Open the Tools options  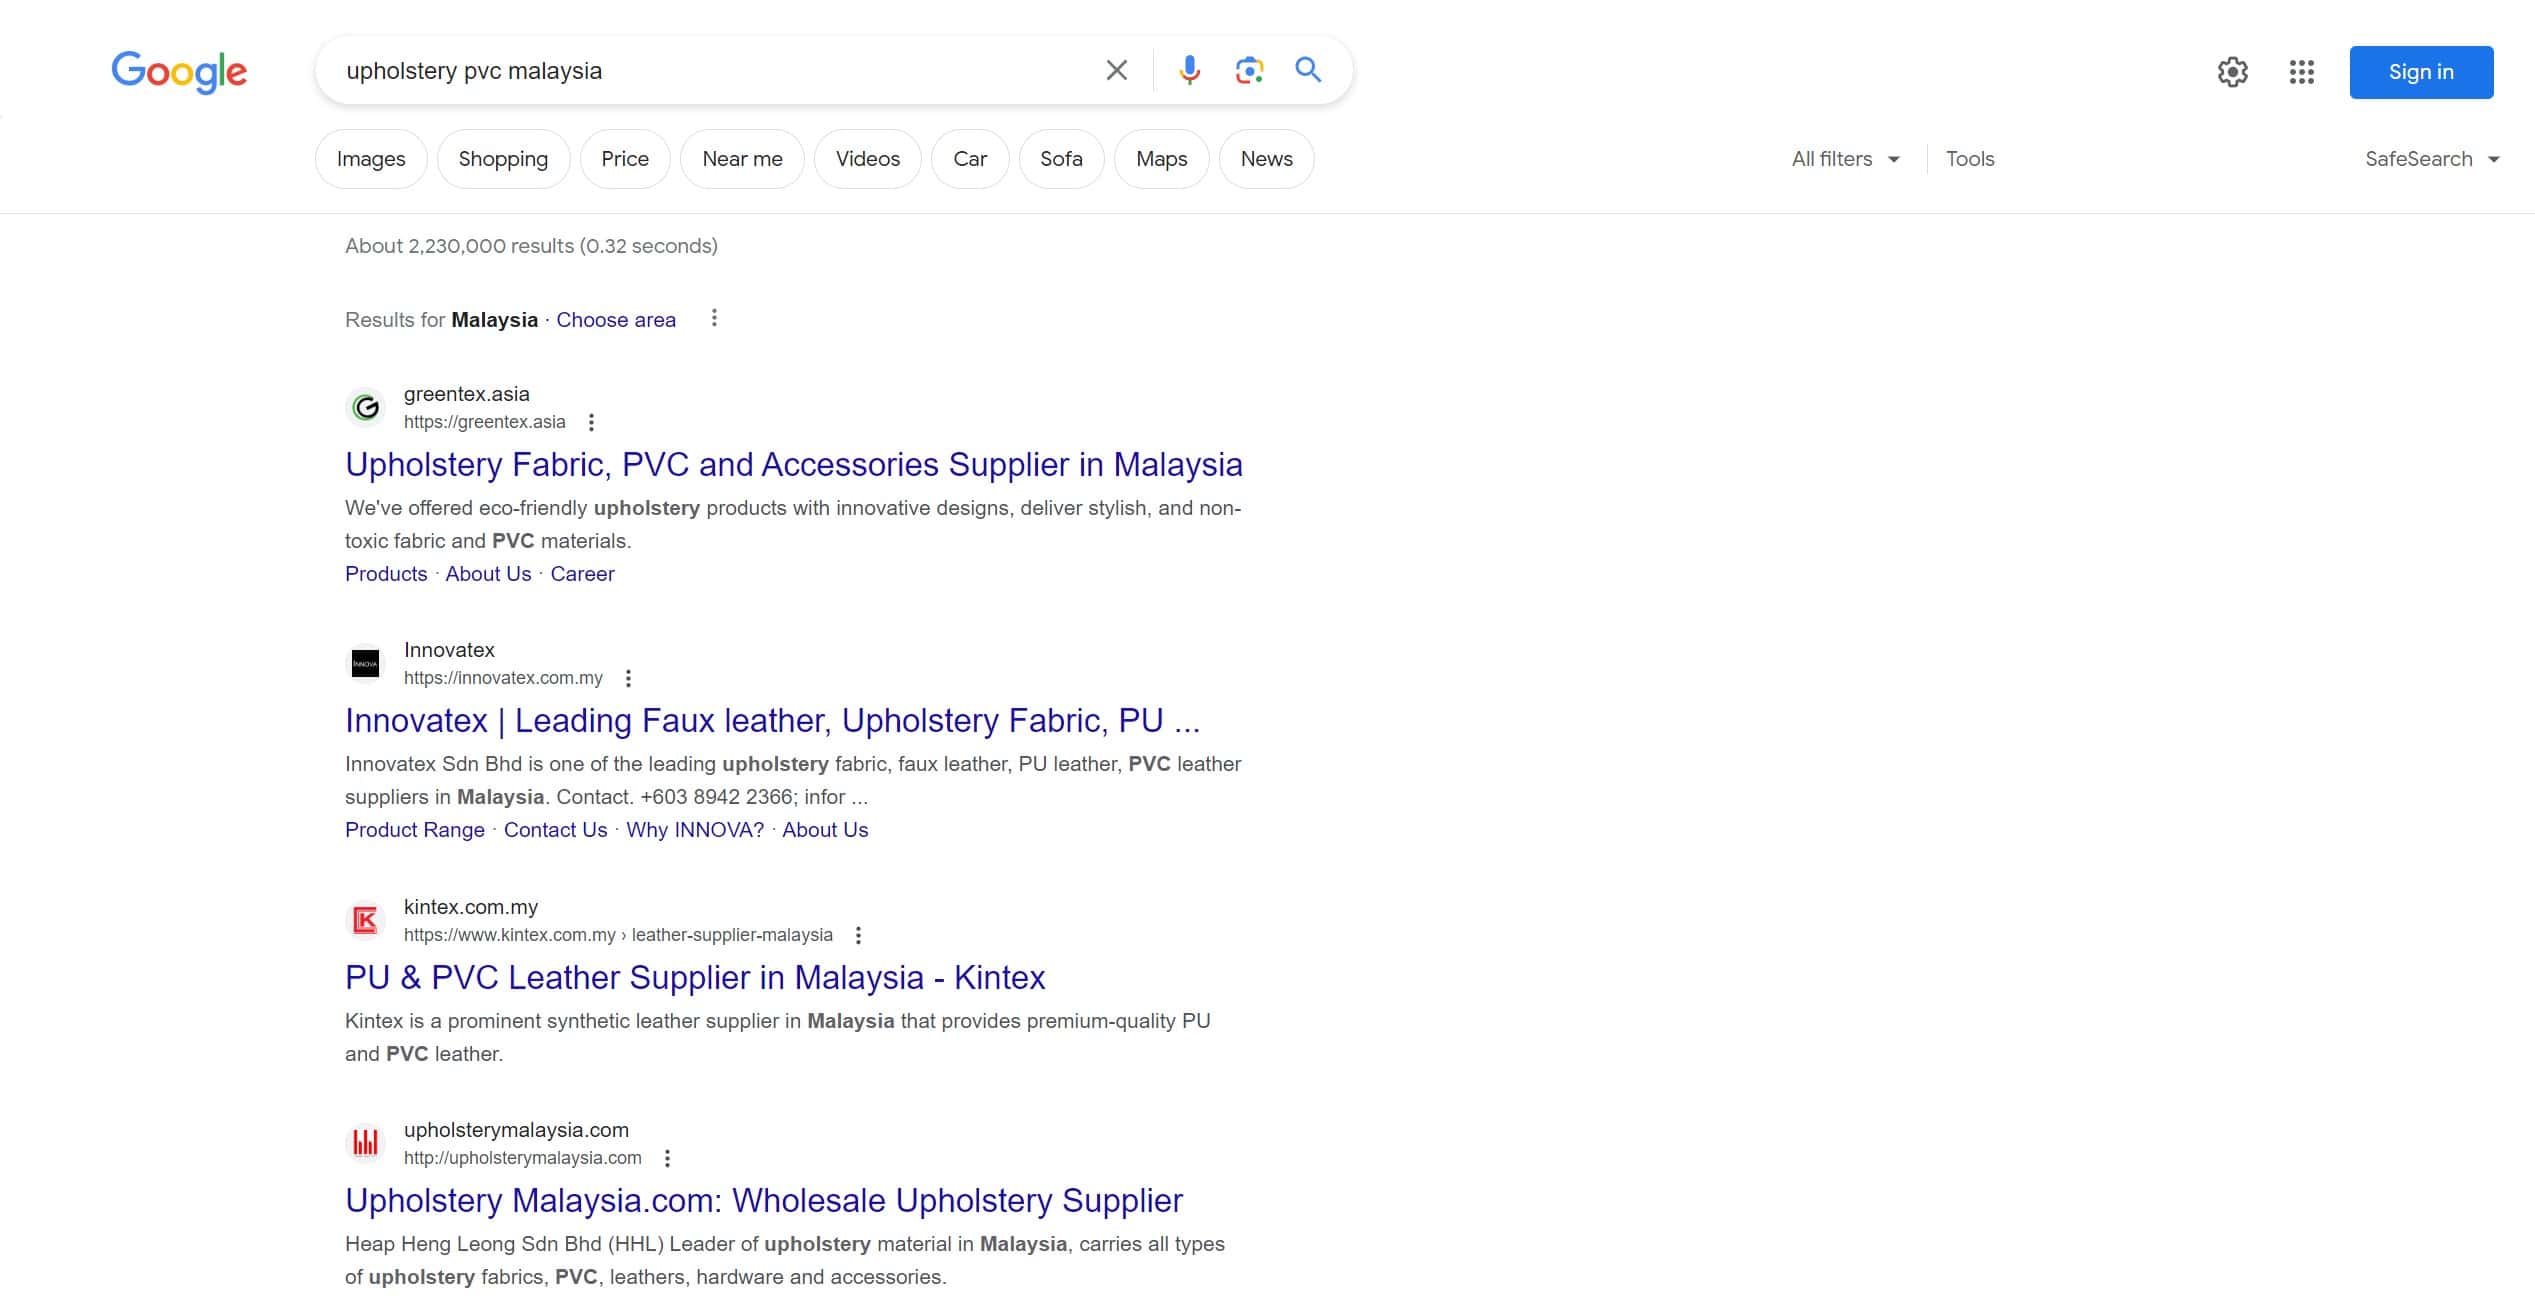click(x=1970, y=159)
